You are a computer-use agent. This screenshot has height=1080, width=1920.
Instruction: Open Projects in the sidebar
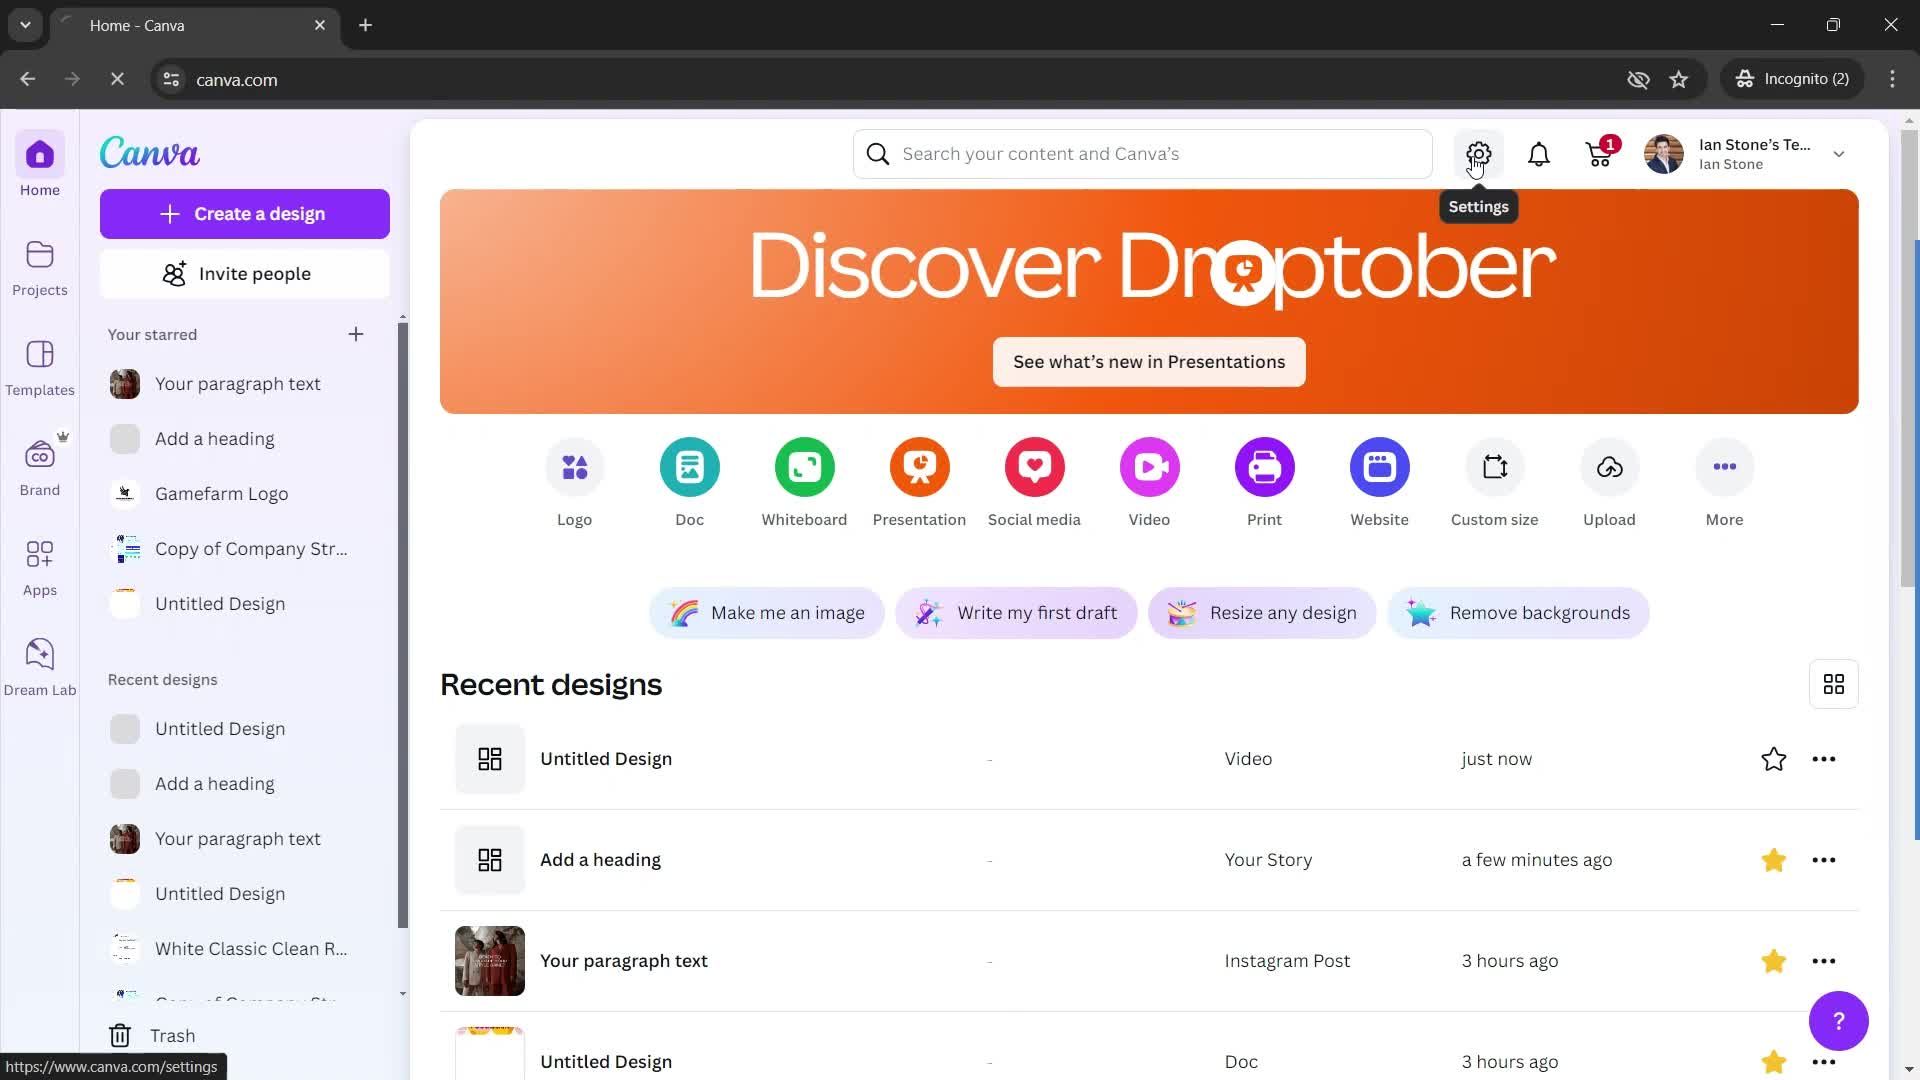40,268
